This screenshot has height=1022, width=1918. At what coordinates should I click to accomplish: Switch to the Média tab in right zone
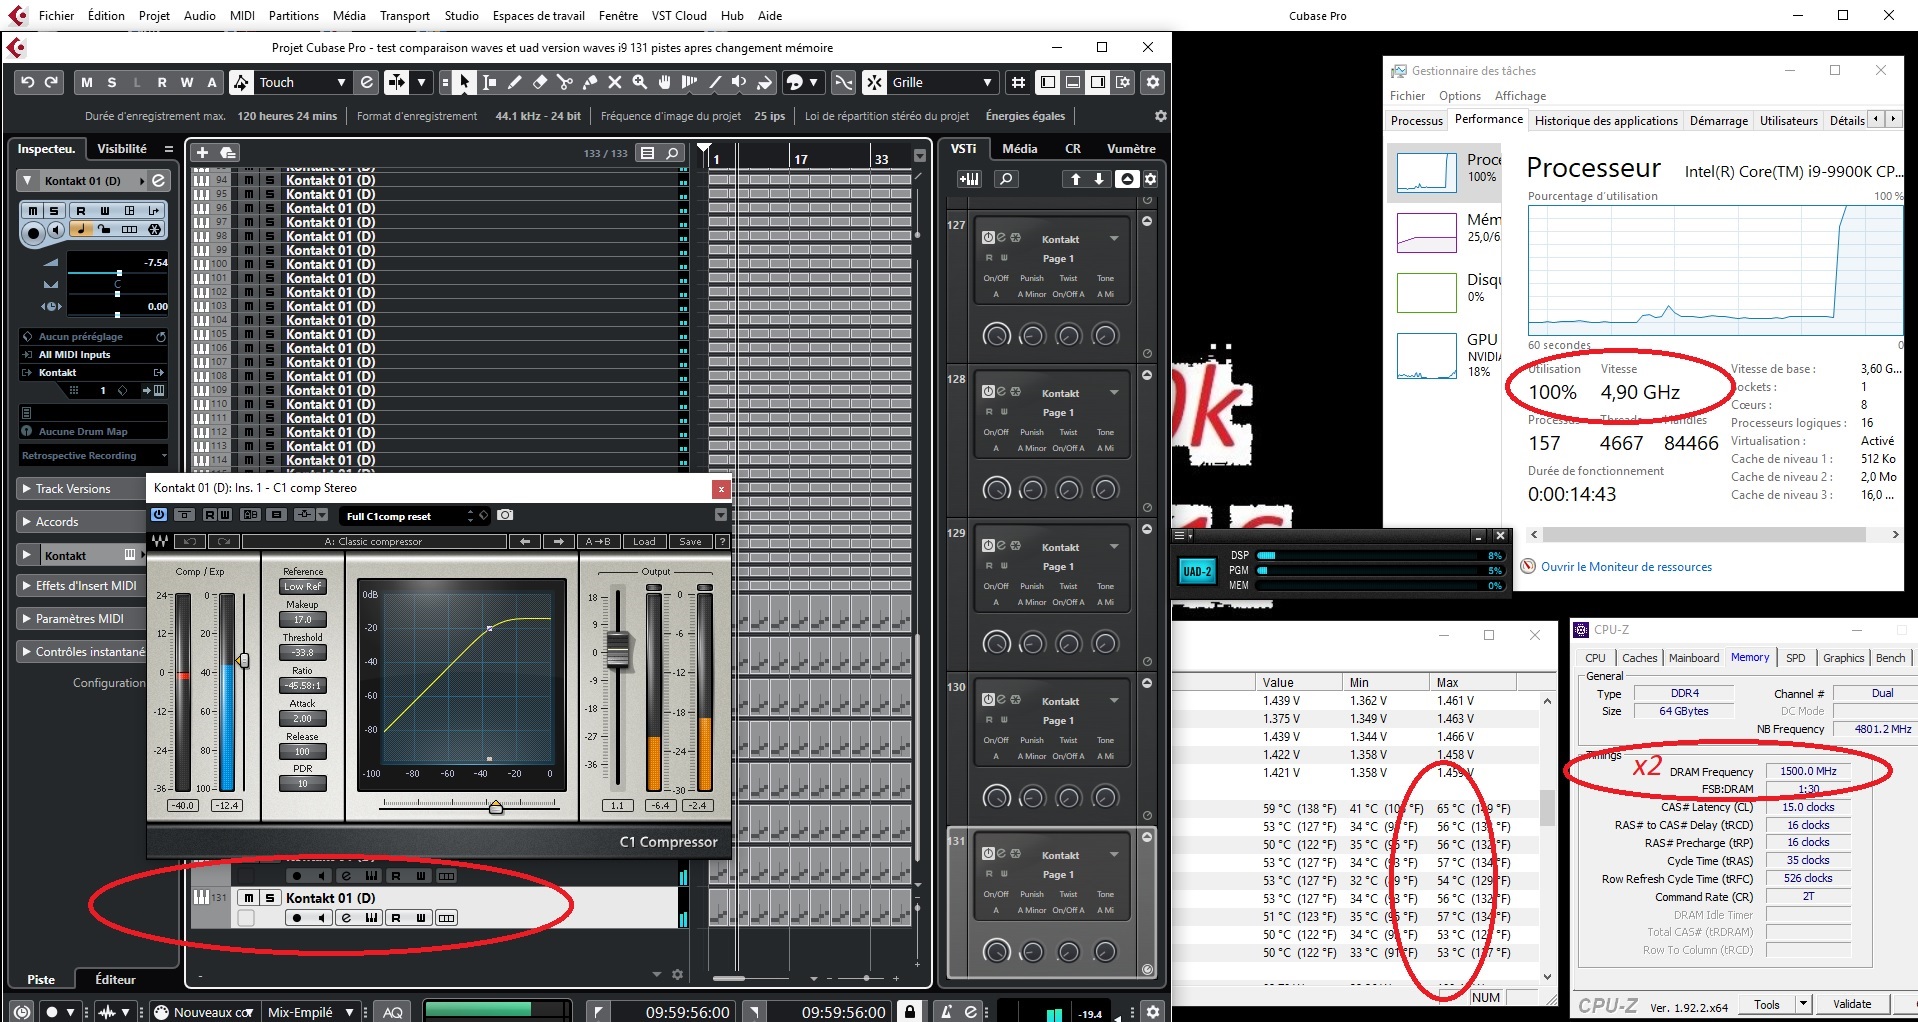coord(1019,148)
